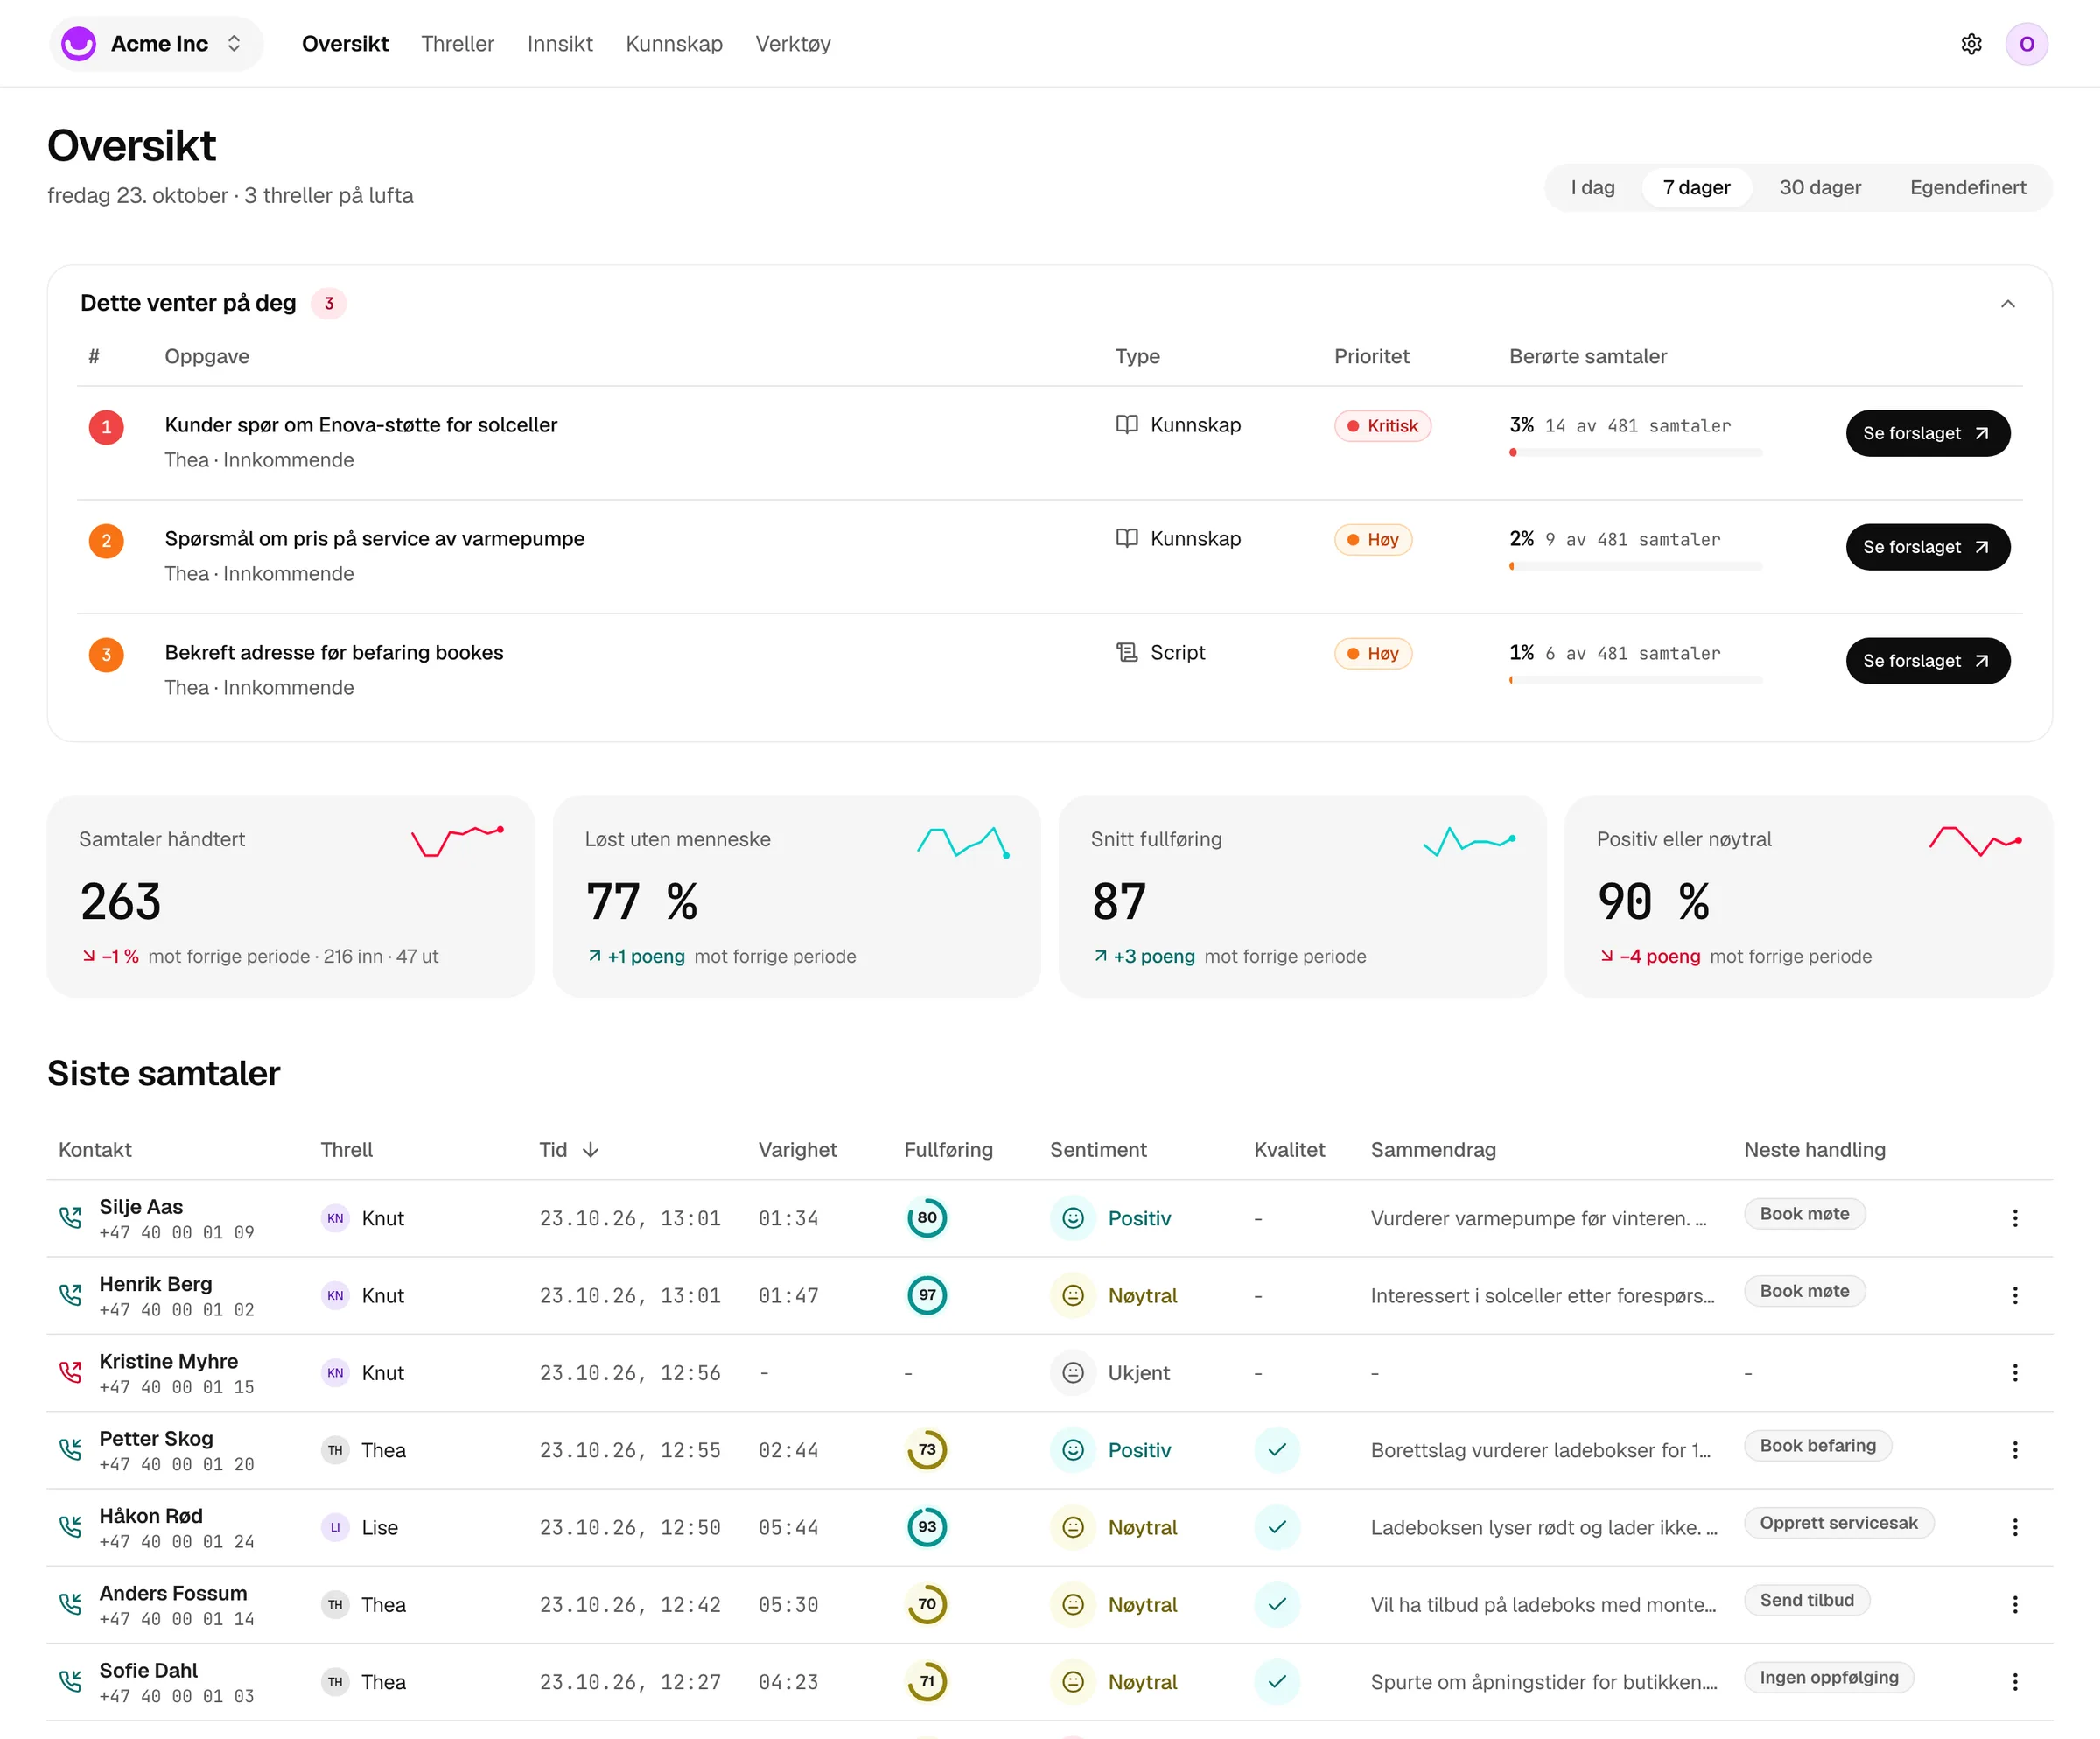This screenshot has width=2100, height=1739.
Task: Open the Acme Inc workspace switcher
Action: (157, 44)
